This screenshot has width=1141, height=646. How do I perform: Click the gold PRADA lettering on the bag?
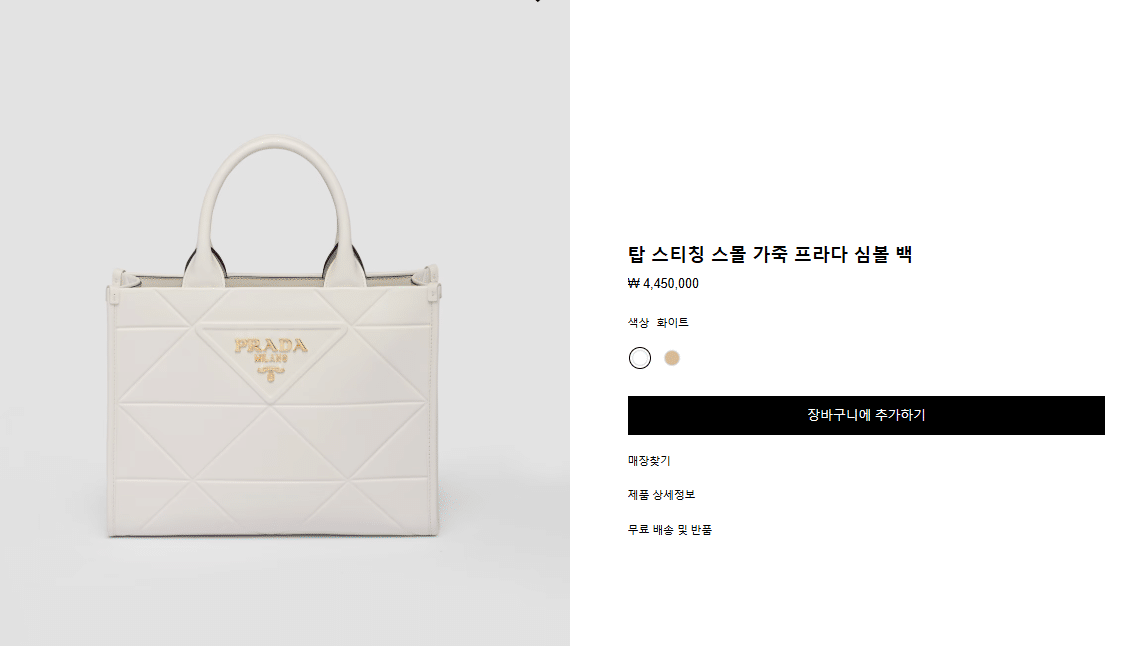click(271, 346)
